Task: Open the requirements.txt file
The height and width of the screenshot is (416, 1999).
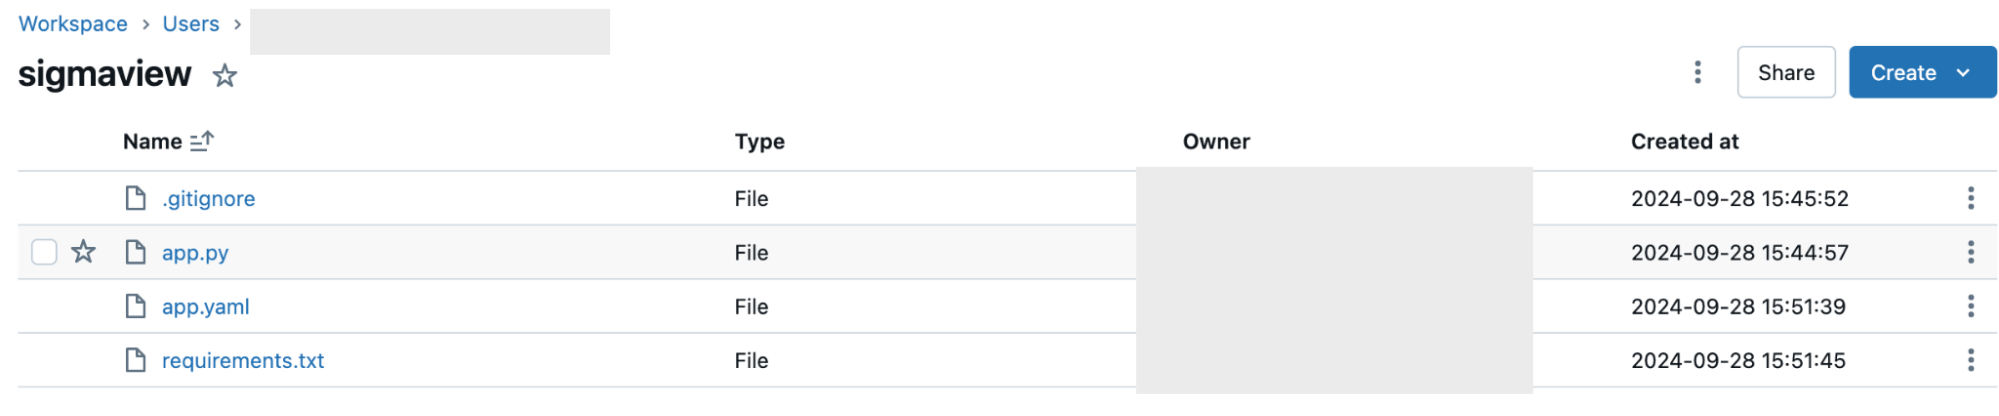Action: [x=243, y=361]
